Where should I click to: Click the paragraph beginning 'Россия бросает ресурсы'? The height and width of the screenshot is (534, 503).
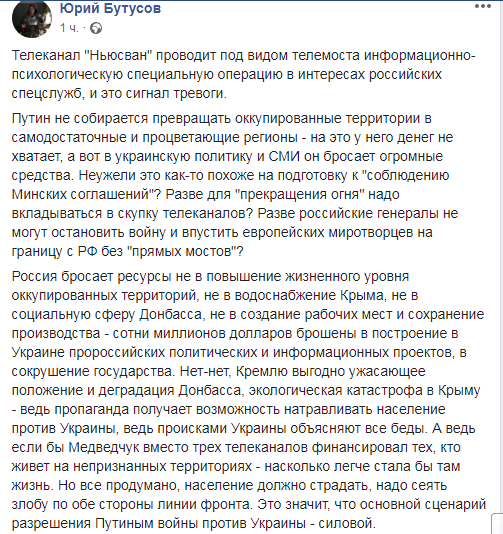(249, 399)
